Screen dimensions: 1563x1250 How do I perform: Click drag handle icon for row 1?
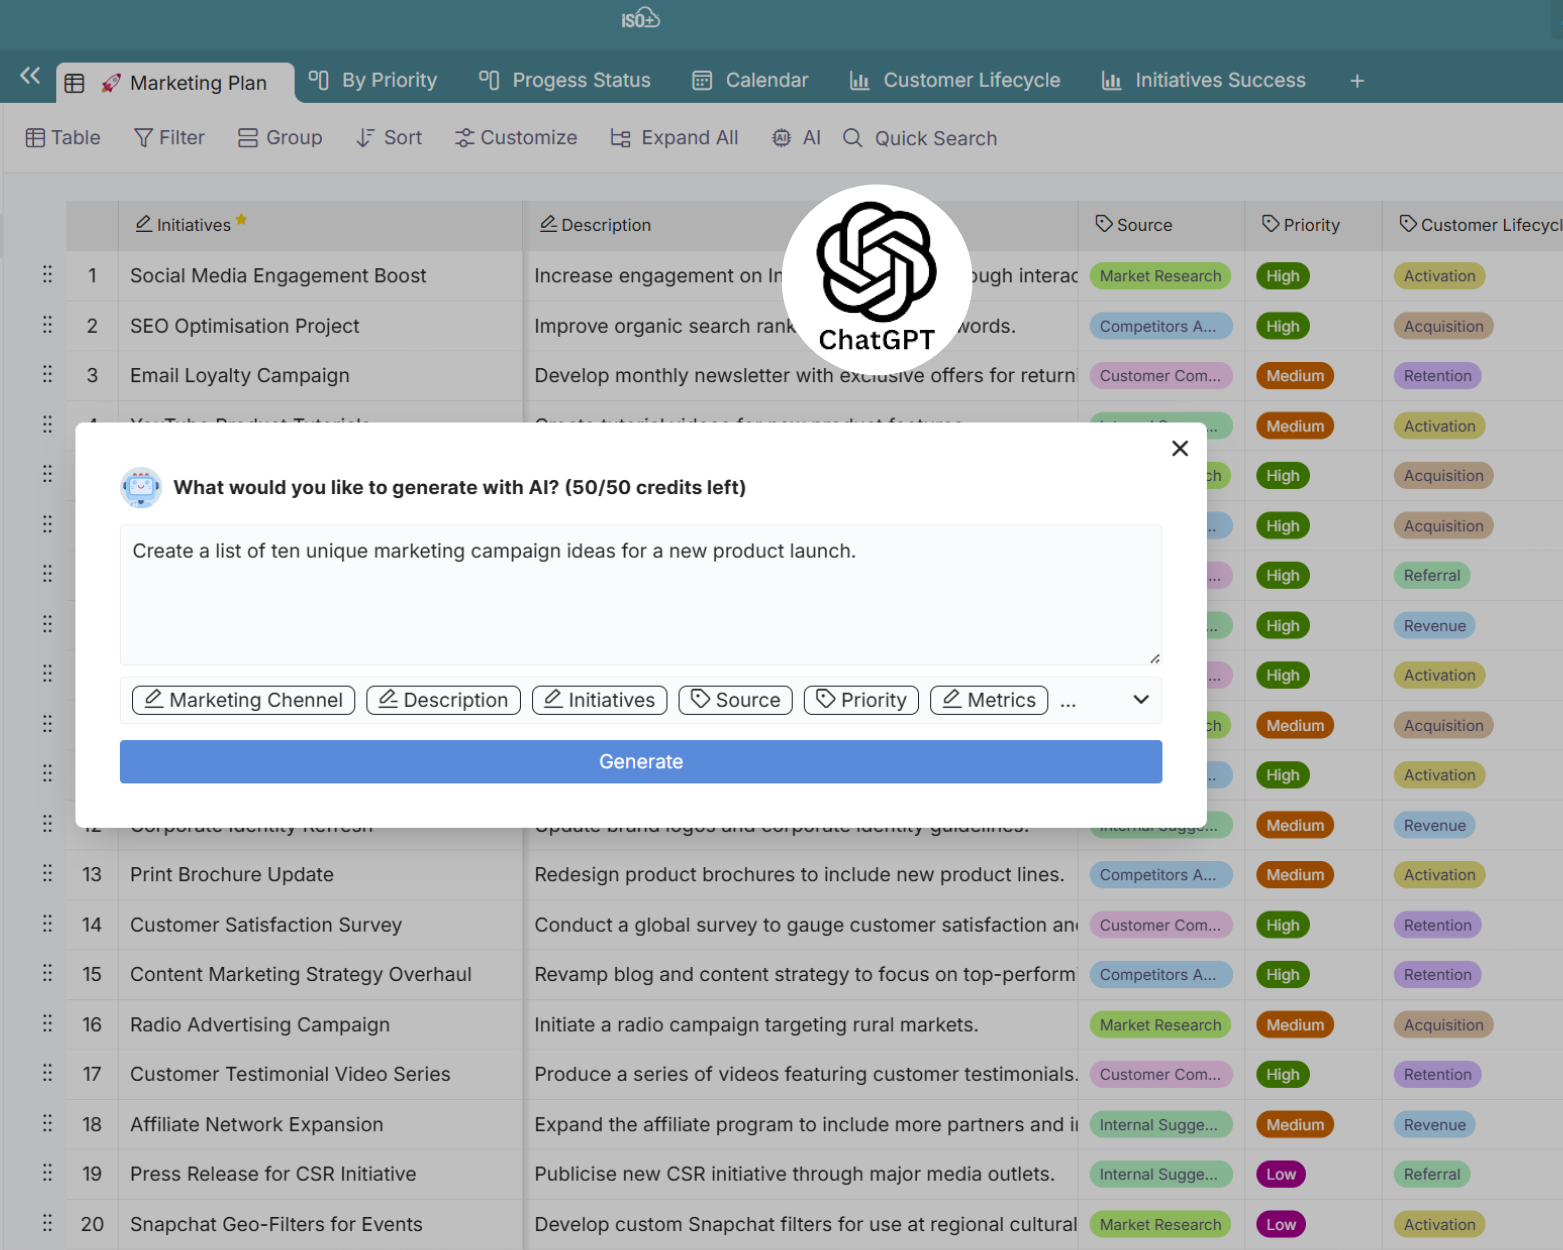pyautogui.click(x=47, y=275)
